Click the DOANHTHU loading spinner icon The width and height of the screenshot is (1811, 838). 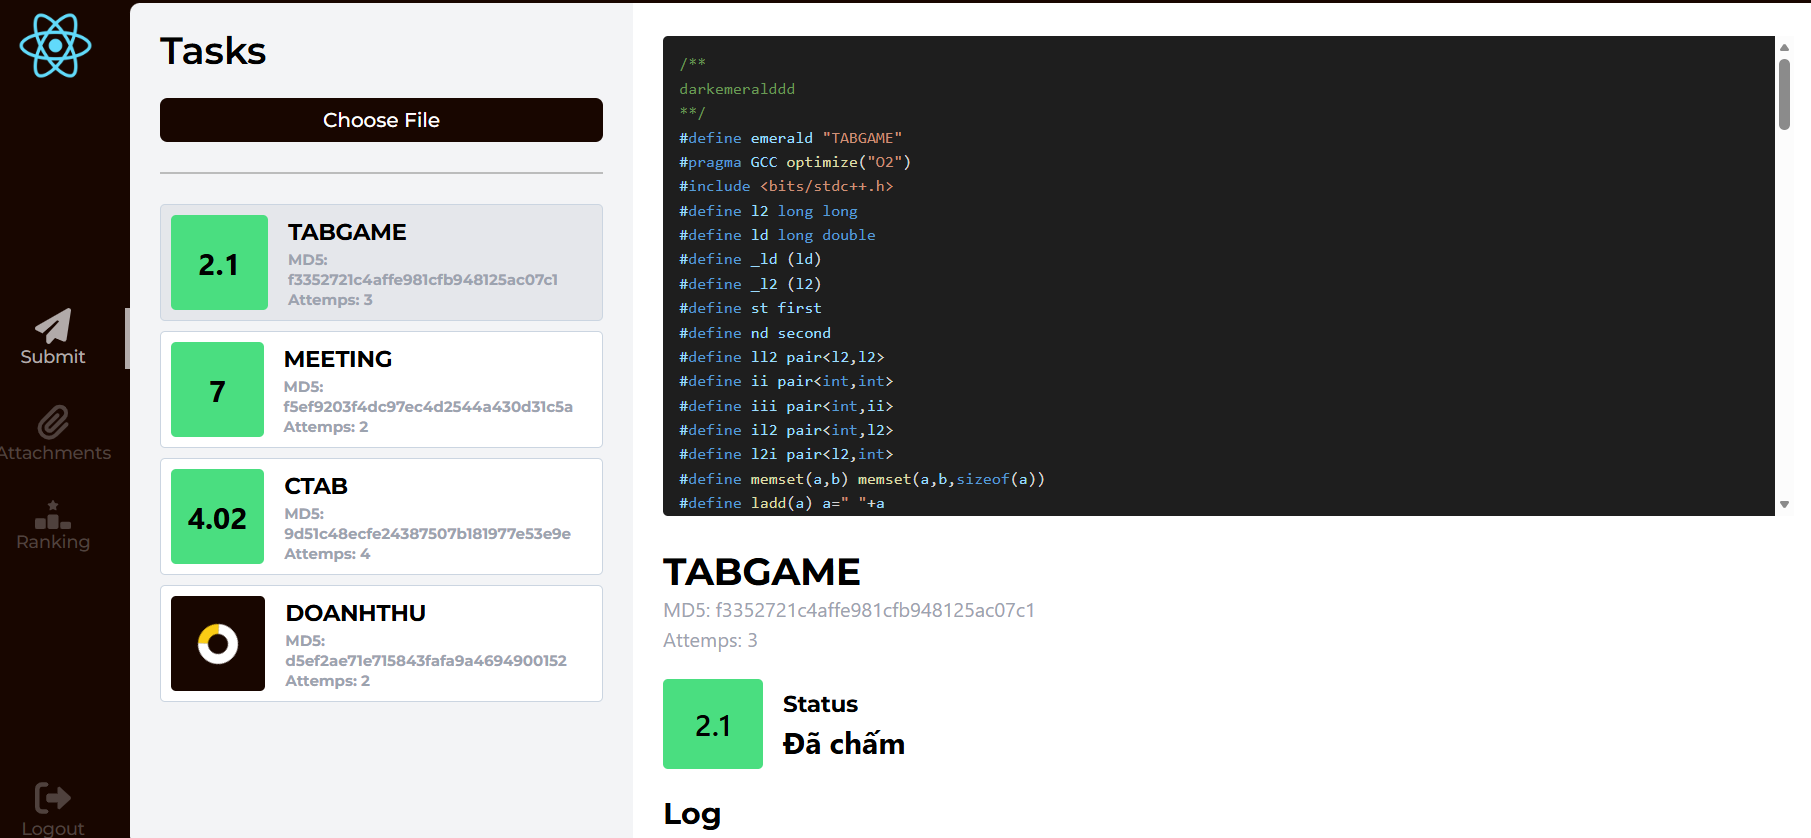click(x=218, y=644)
